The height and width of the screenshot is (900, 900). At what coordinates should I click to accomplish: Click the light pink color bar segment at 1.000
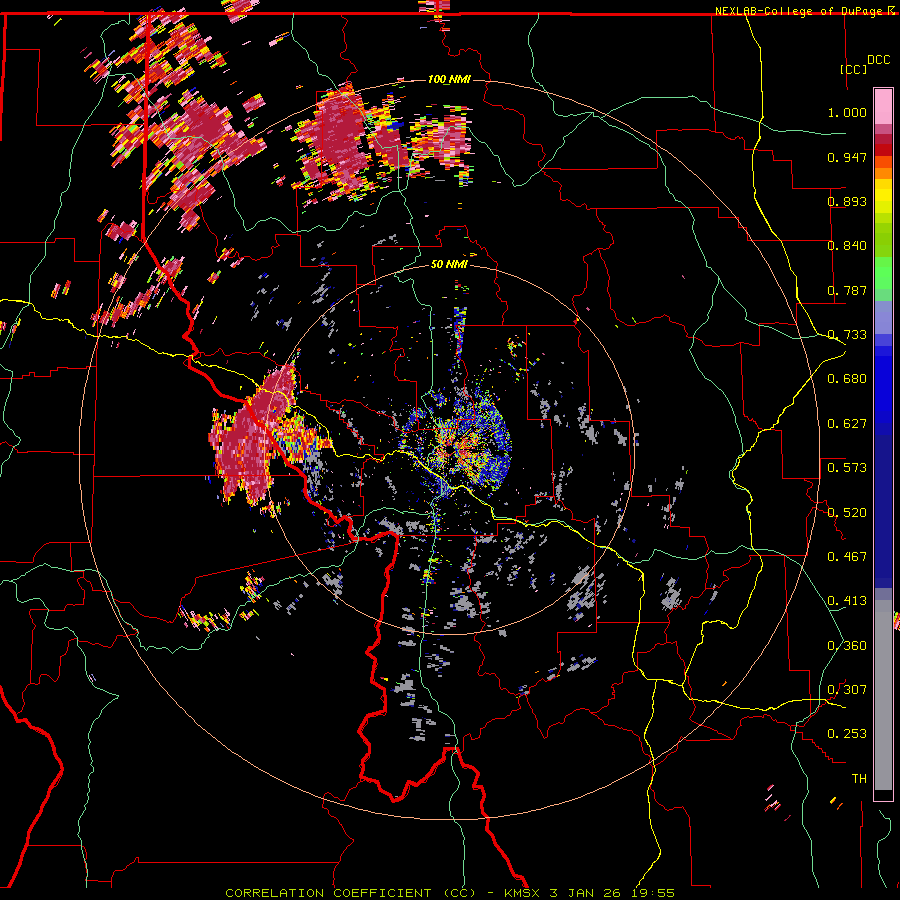883,107
